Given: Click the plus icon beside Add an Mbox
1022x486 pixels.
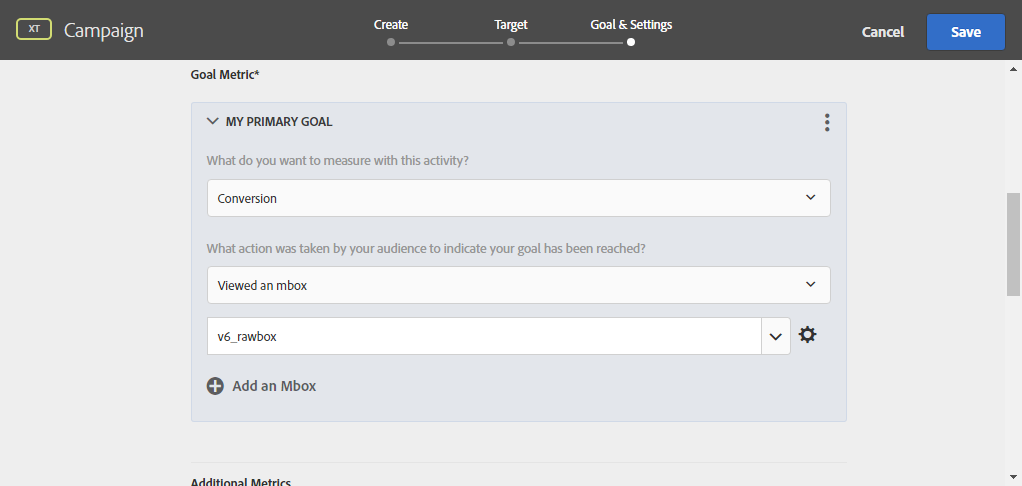Looking at the screenshot, I should tap(215, 386).
